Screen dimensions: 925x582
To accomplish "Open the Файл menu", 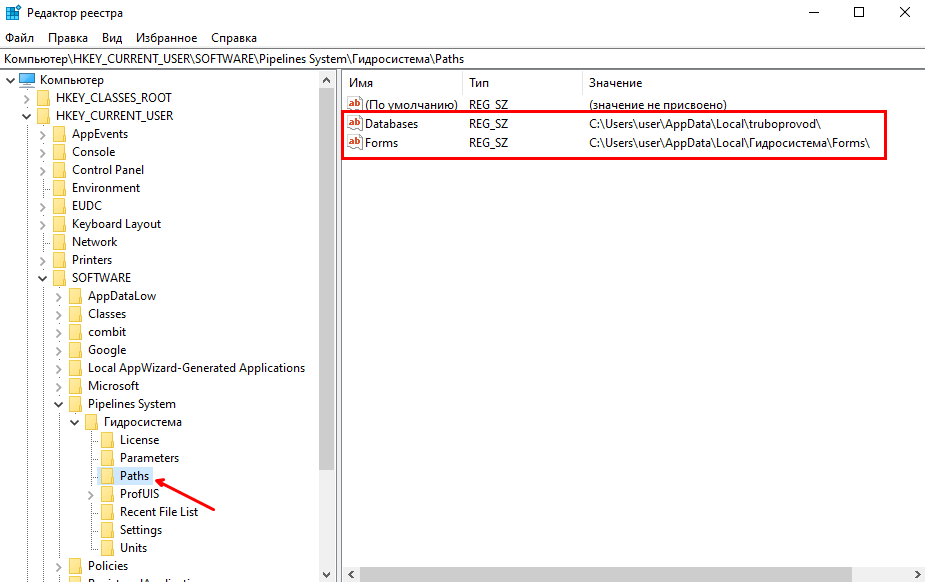I will tap(19, 38).
